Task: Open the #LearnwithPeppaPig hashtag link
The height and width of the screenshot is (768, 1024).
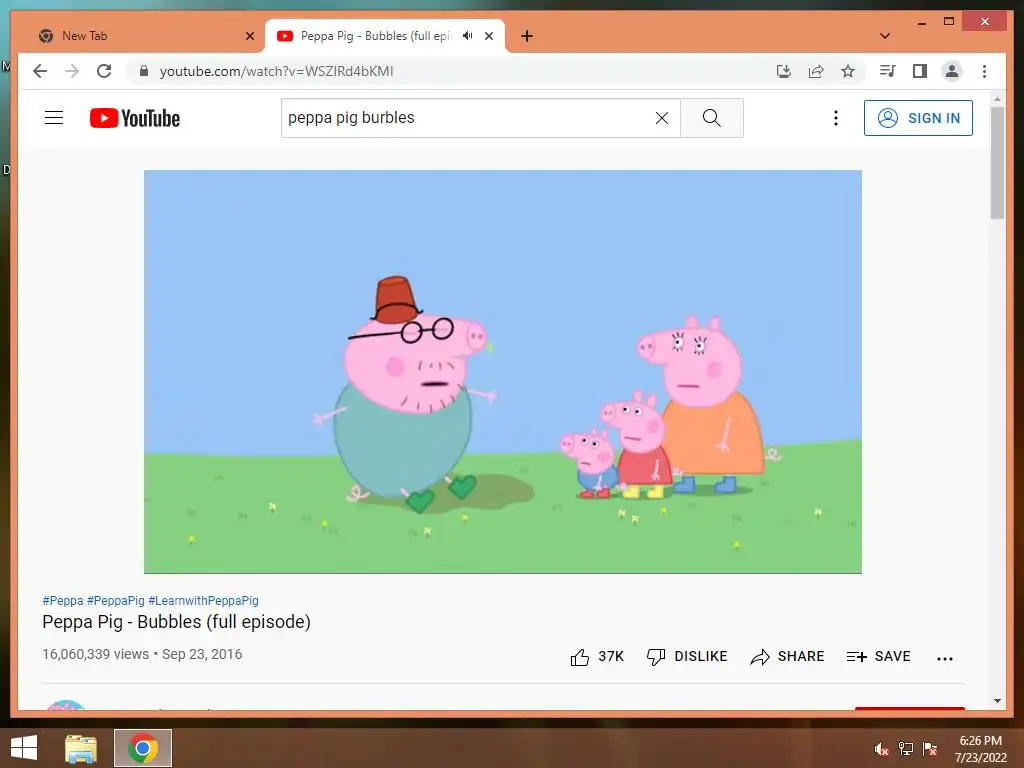Action: pyautogui.click(x=204, y=600)
